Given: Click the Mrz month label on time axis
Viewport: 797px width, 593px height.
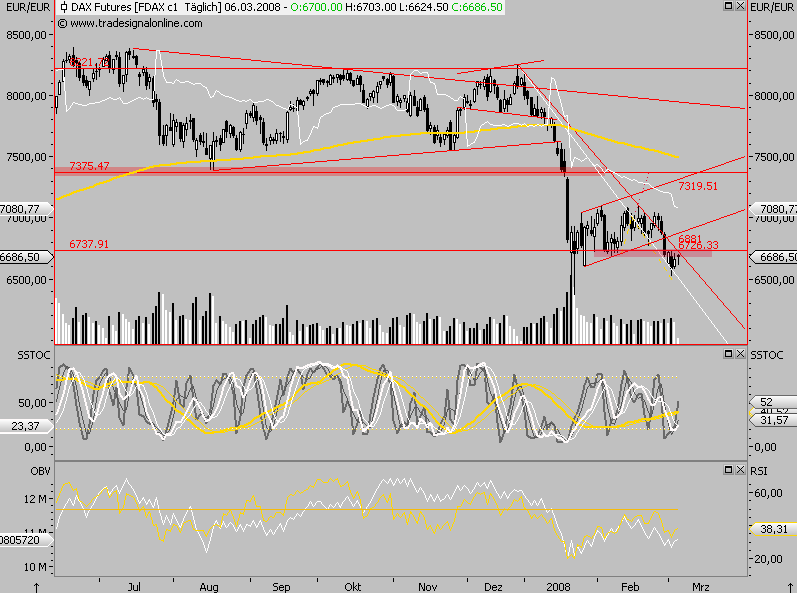Looking at the screenshot, I should (x=700, y=587).
